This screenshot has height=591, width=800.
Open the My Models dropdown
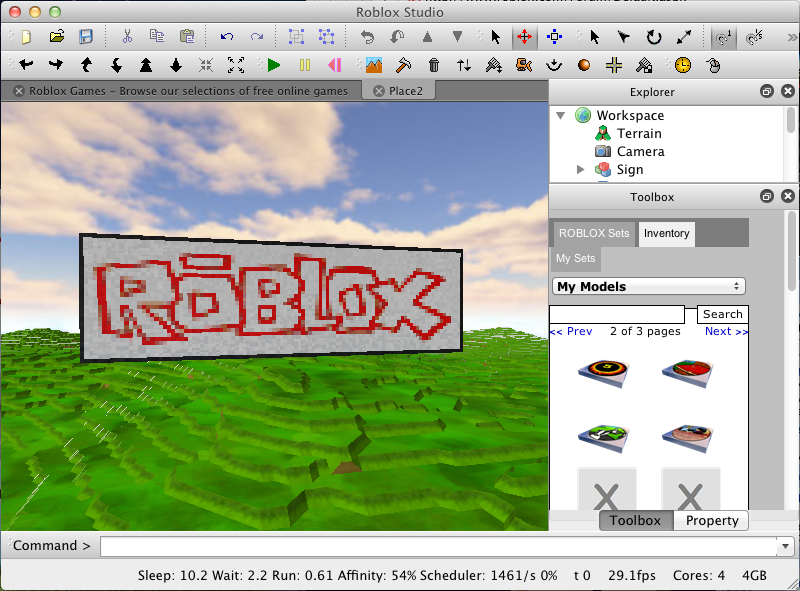[x=648, y=286]
